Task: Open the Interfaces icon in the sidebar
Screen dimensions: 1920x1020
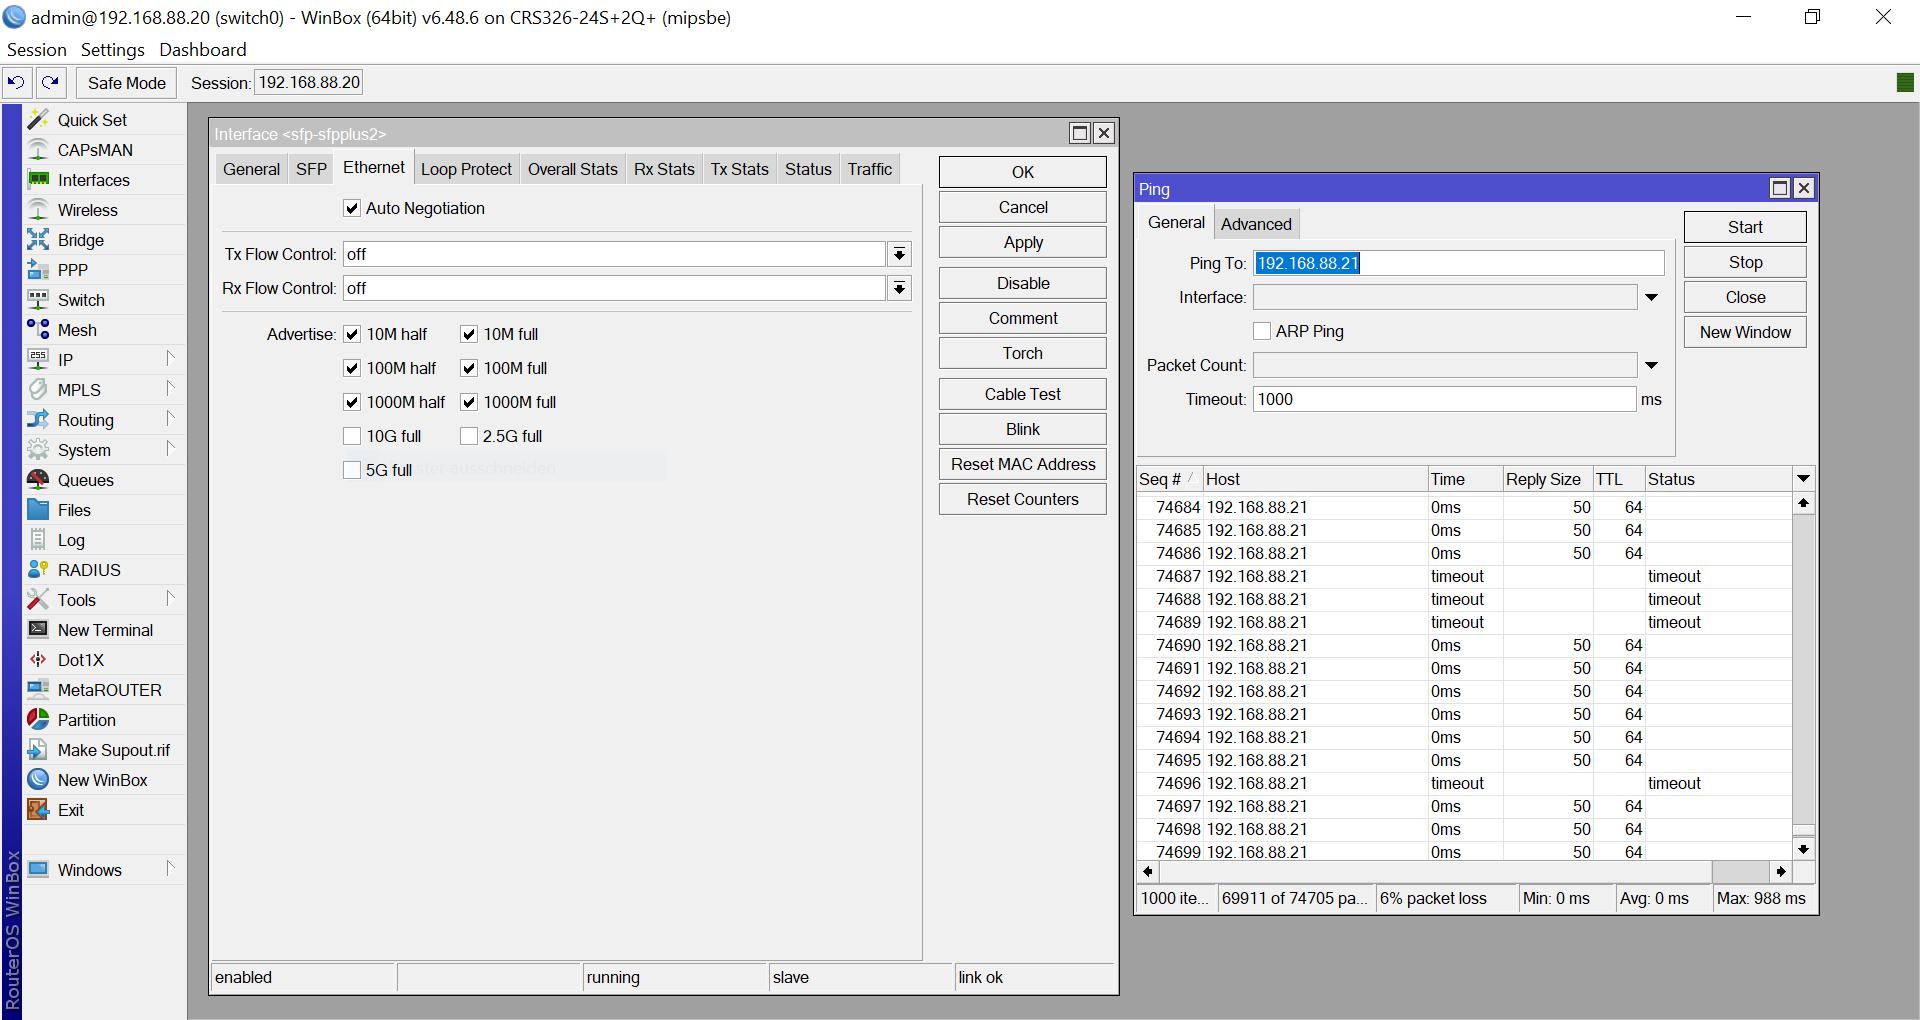Action: [38, 180]
